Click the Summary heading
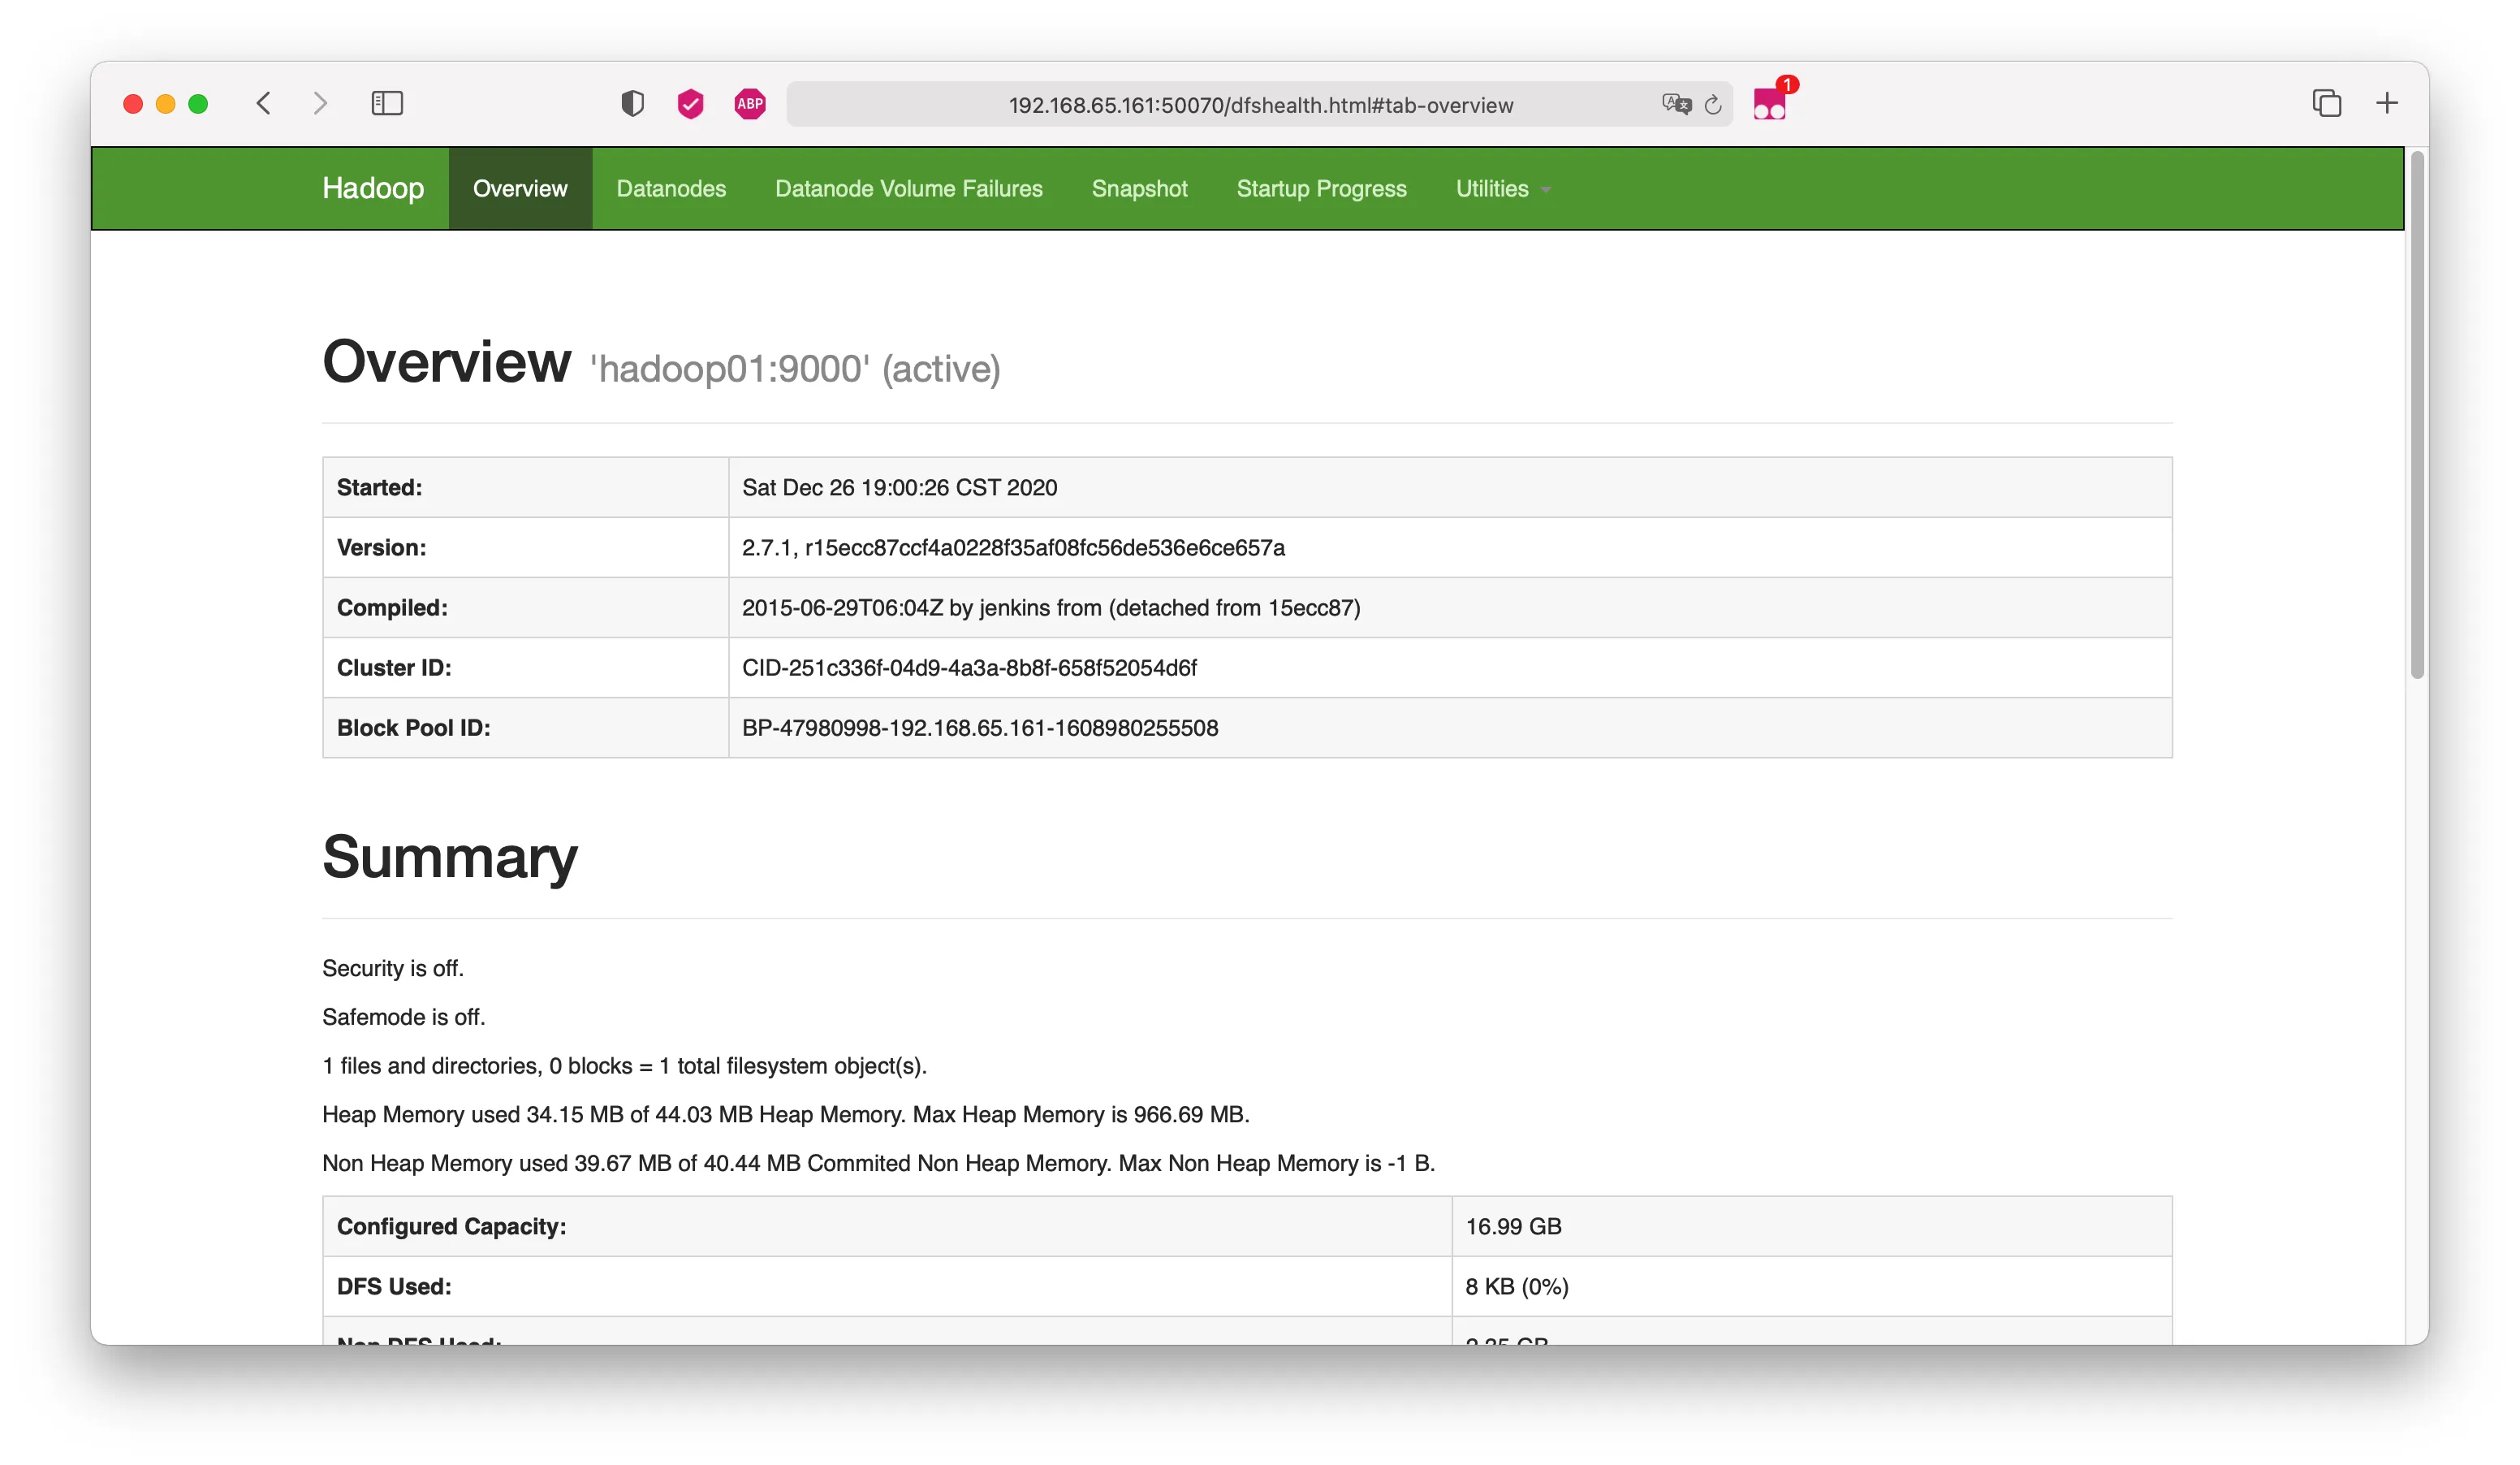 coord(450,857)
